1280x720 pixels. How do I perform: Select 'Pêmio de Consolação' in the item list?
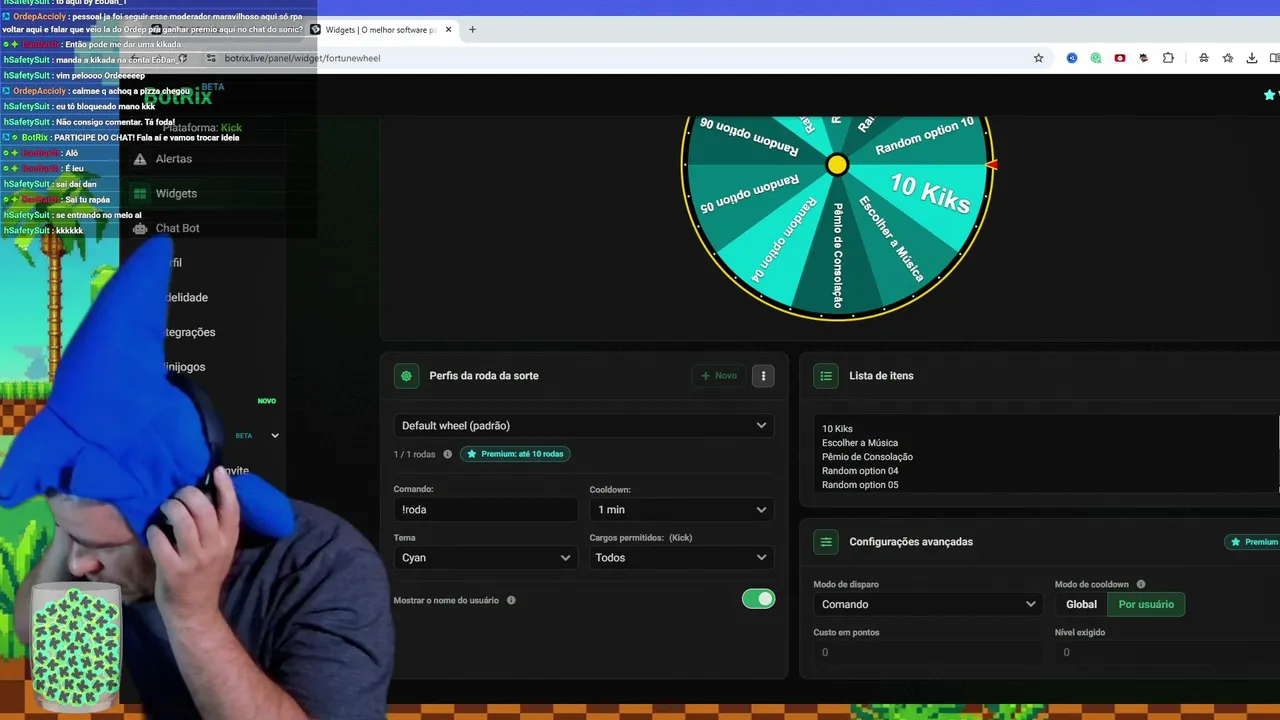point(867,457)
